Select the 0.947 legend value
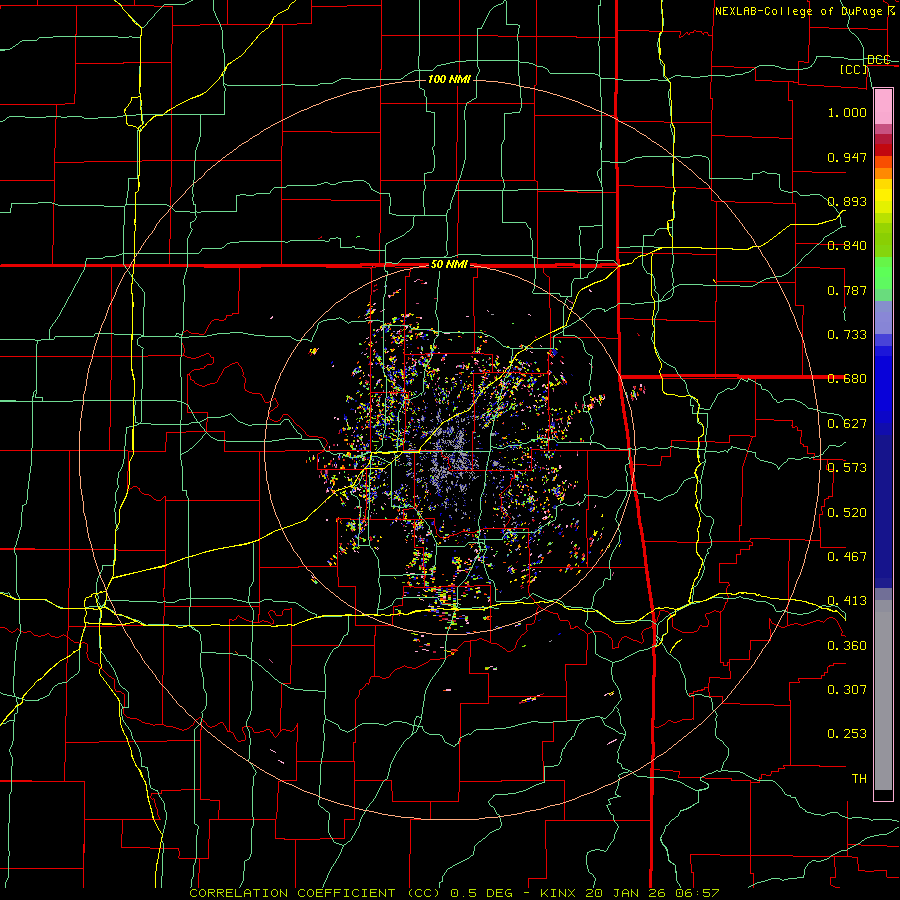The image size is (900, 900). (847, 157)
